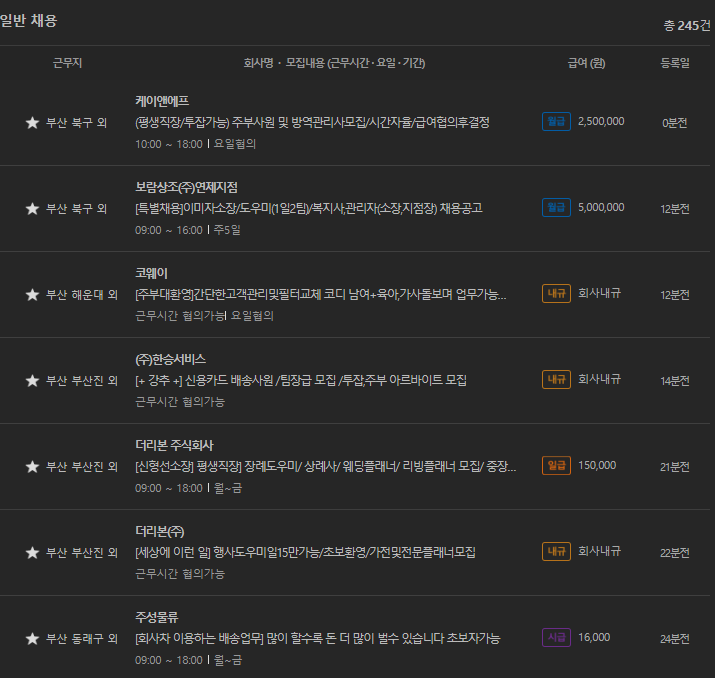The width and height of the screenshot is (715, 678).
Task: Star the 케이앤에프 job listing
Action: tap(32, 123)
